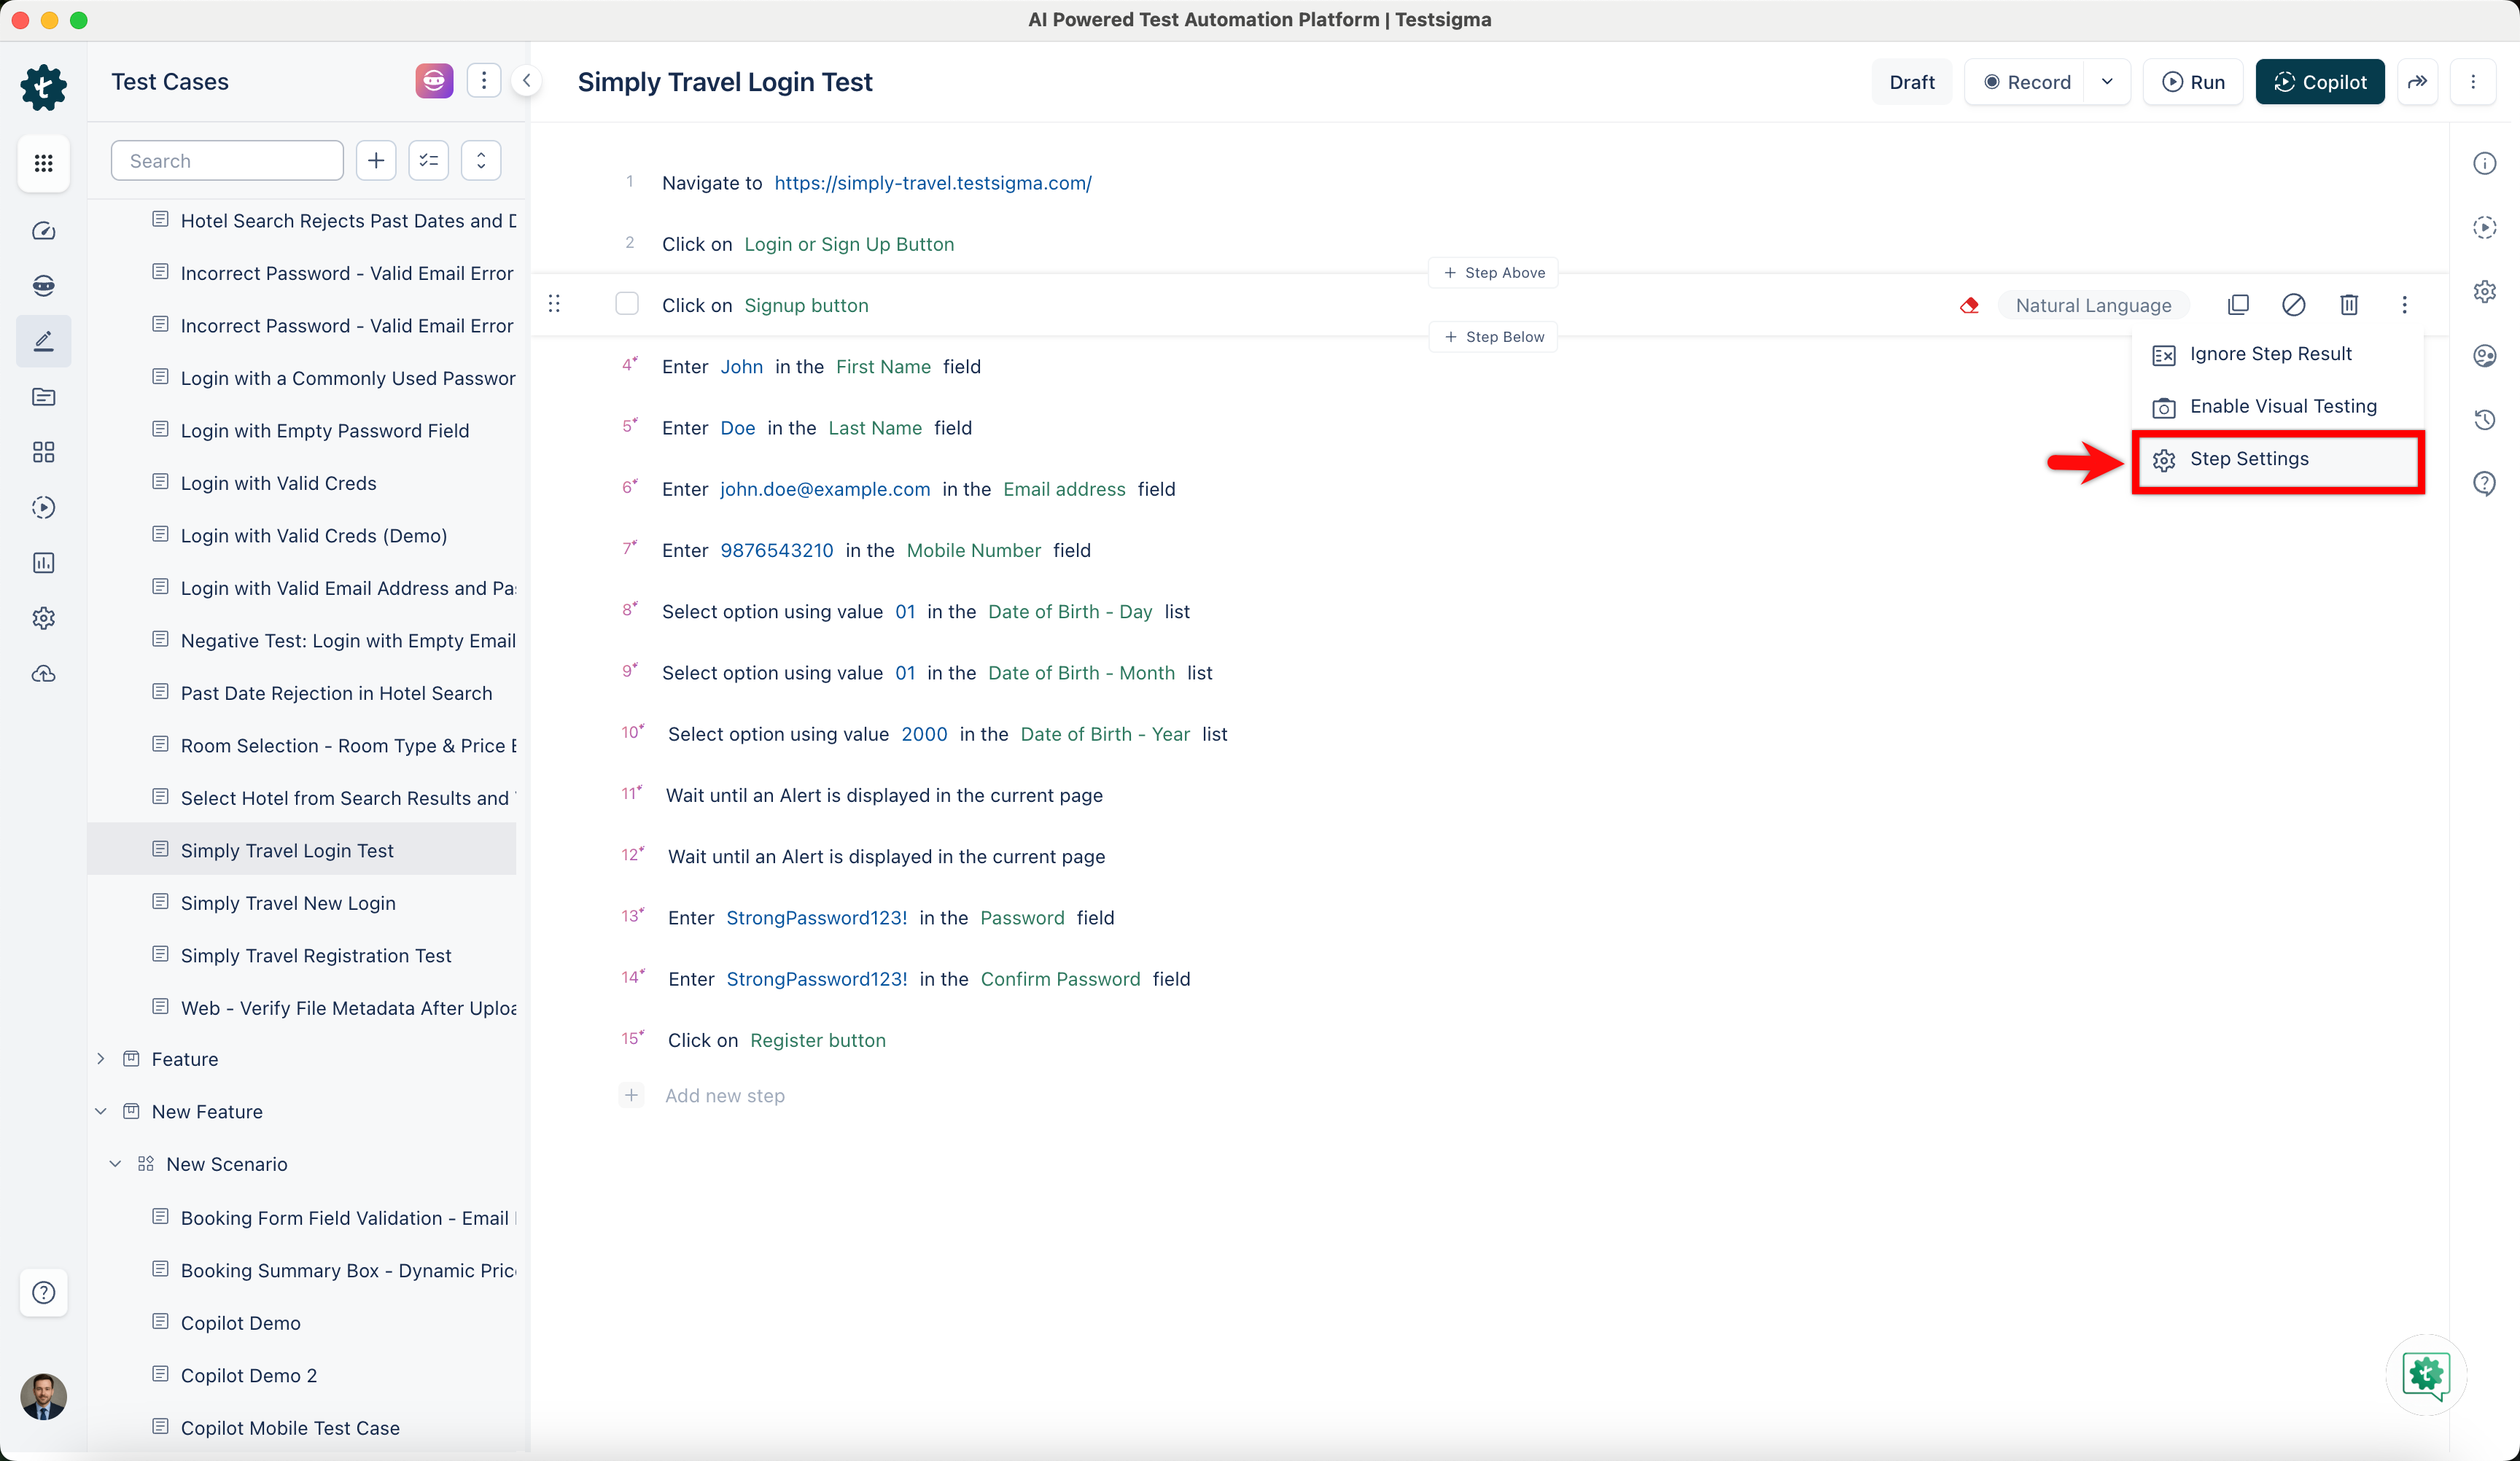Delete the Signup button step via the trash icon
This screenshot has width=2520, height=1461.
coord(2349,305)
